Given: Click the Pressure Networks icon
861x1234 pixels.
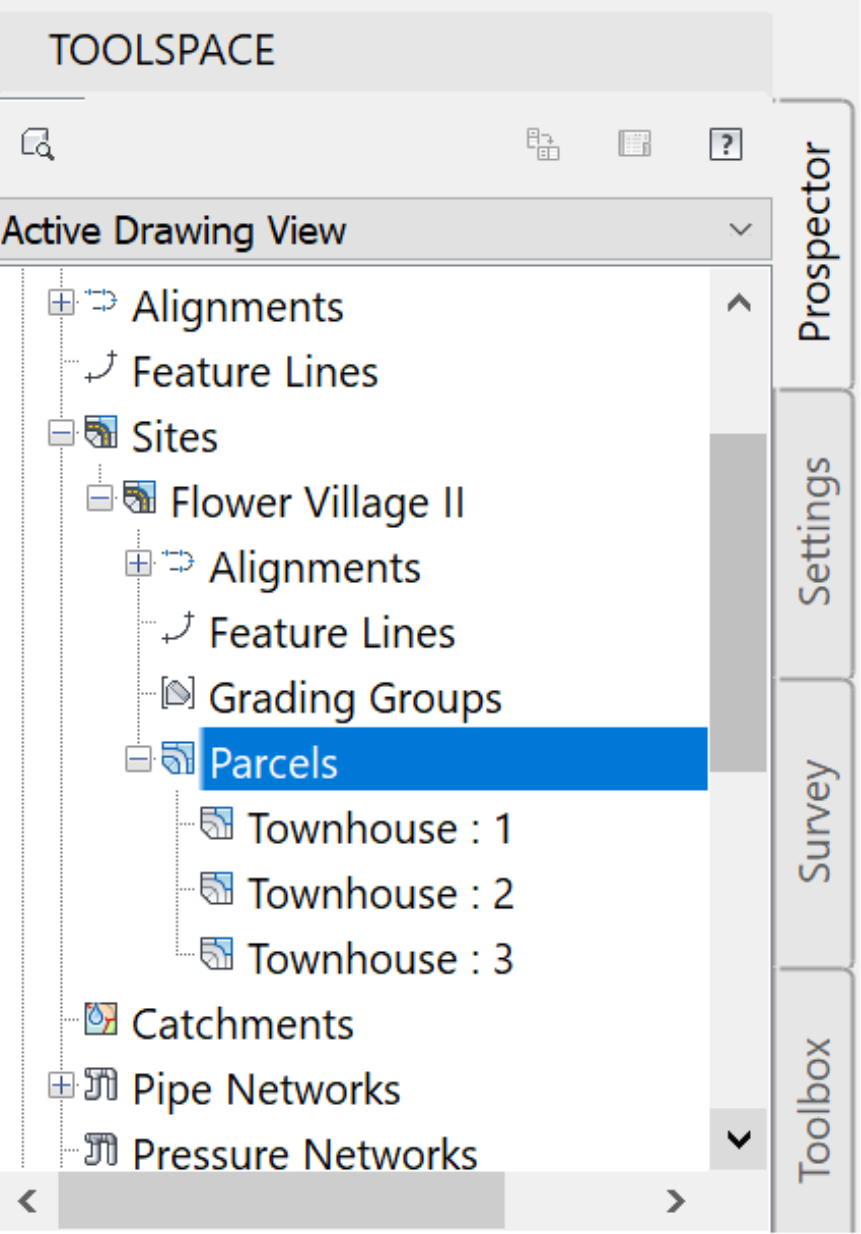Looking at the screenshot, I should click(x=102, y=1151).
